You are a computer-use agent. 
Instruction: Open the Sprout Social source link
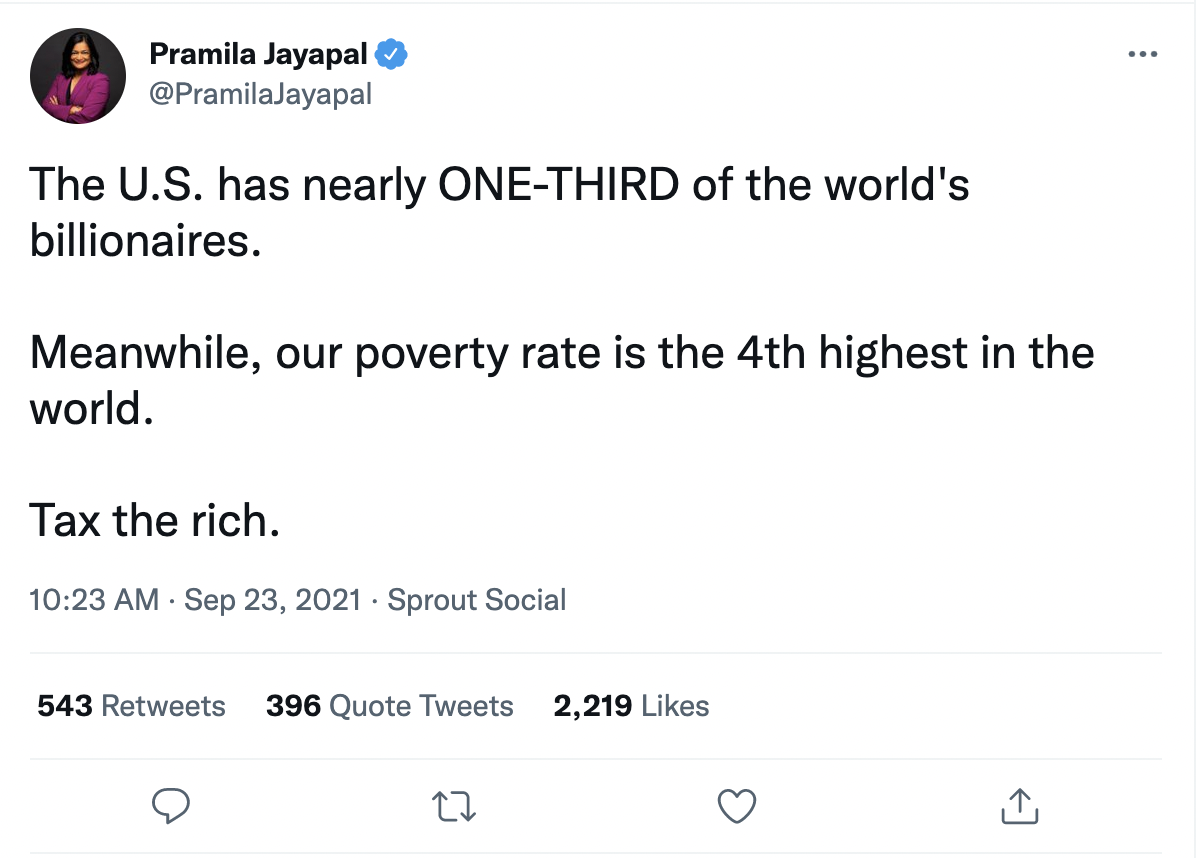476,600
